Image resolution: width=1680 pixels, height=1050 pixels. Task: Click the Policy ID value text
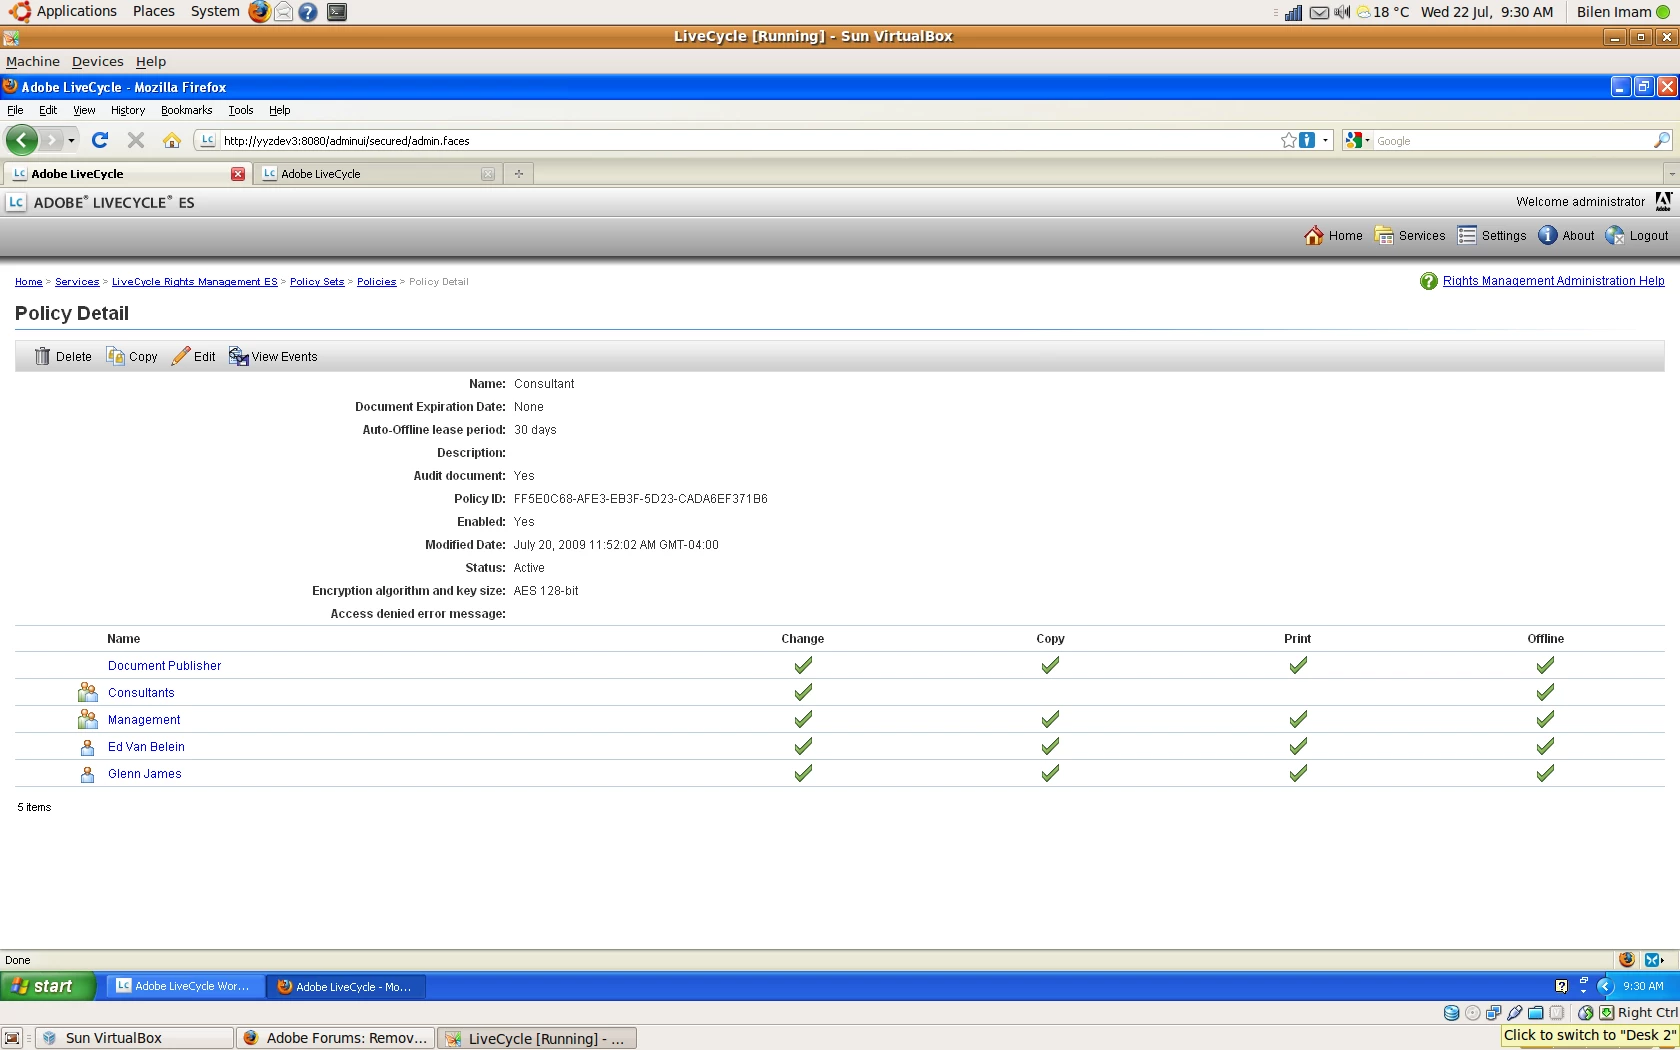[641, 498]
